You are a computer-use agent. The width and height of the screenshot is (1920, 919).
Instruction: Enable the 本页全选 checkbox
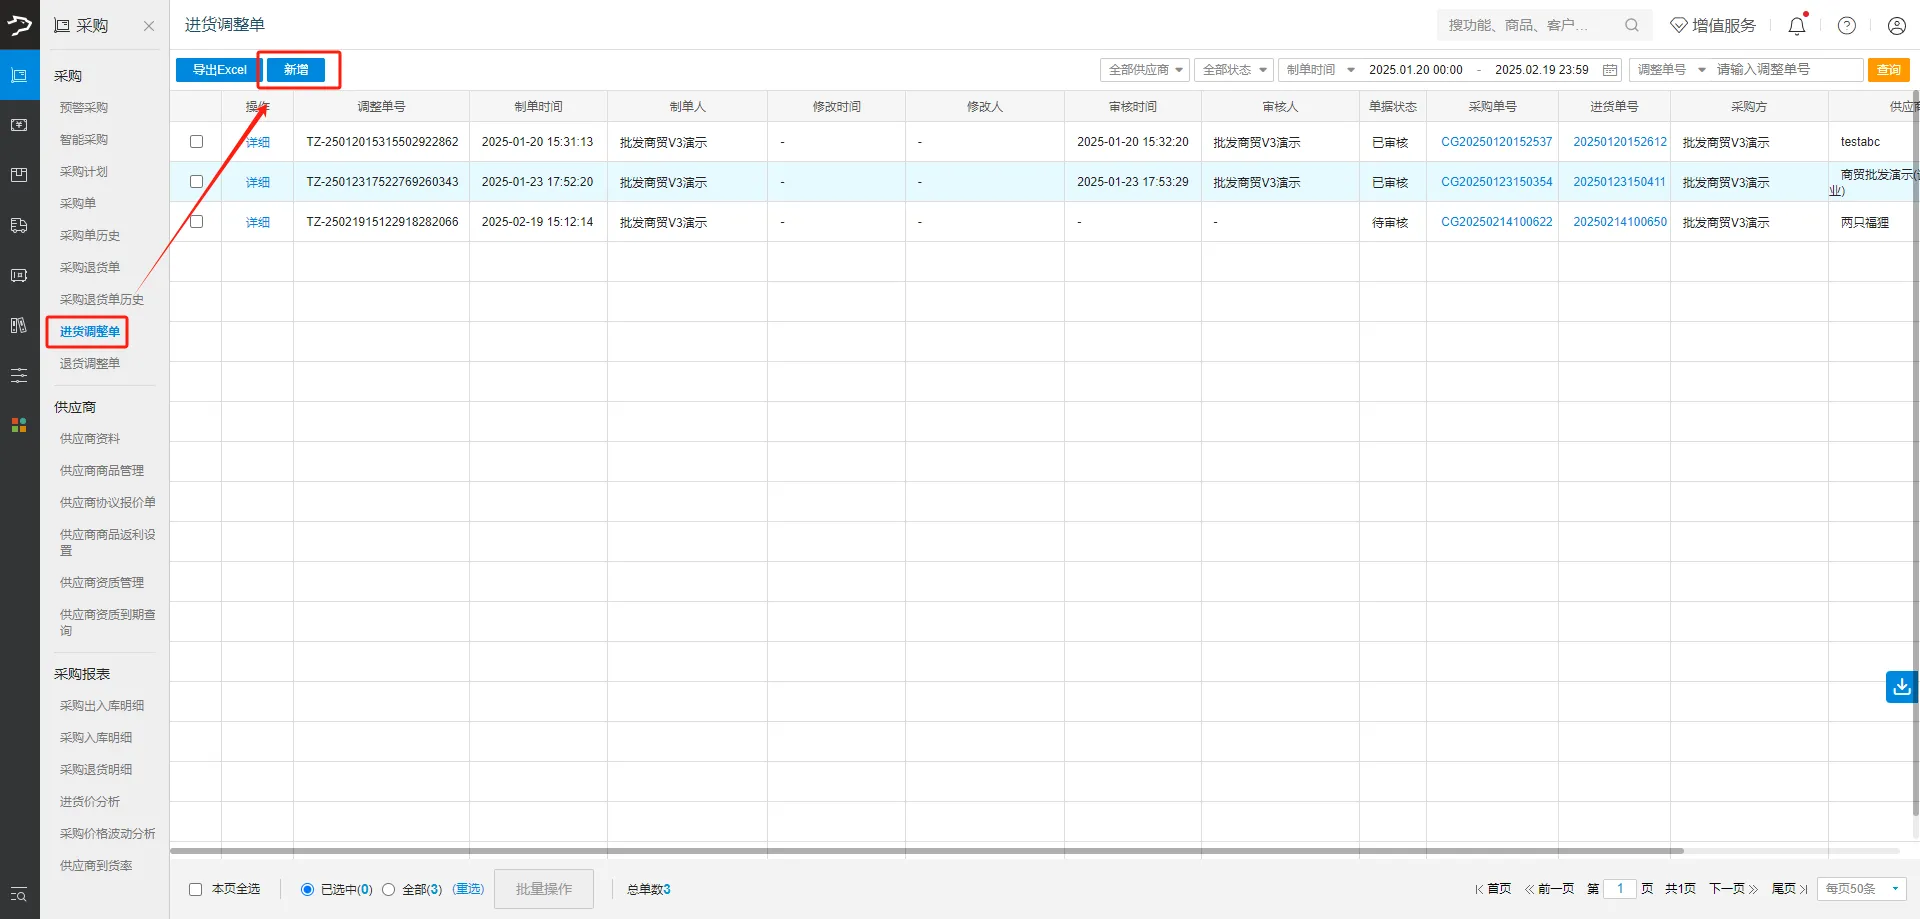pyautogui.click(x=196, y=889)
